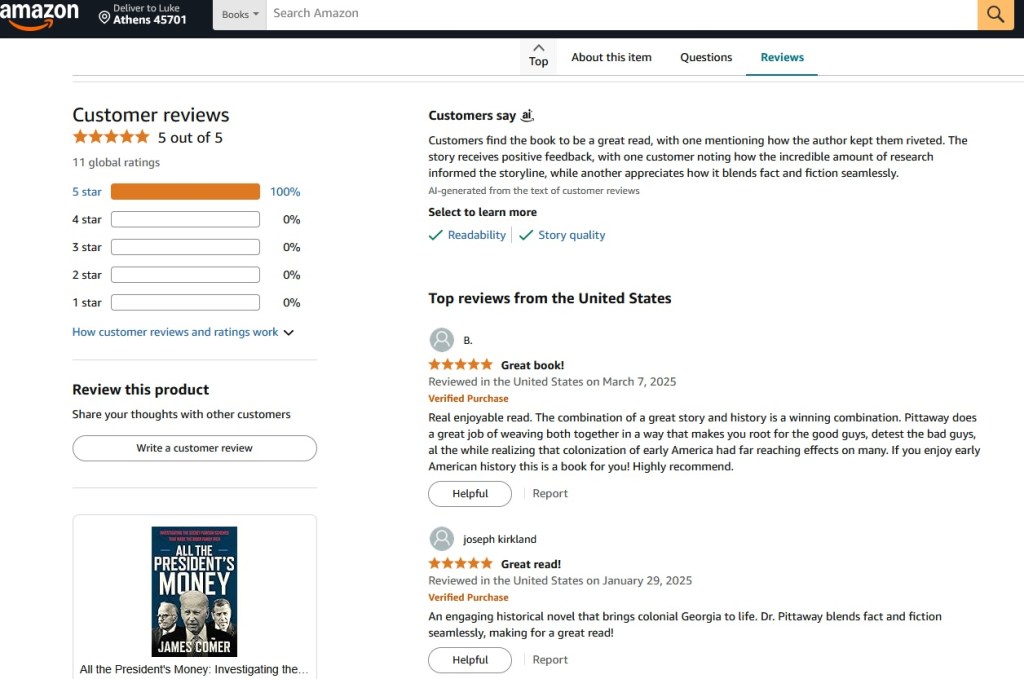Switch to the About this item tab
The height and width of the screenshot is (679, 1024).
pos(611,57)
